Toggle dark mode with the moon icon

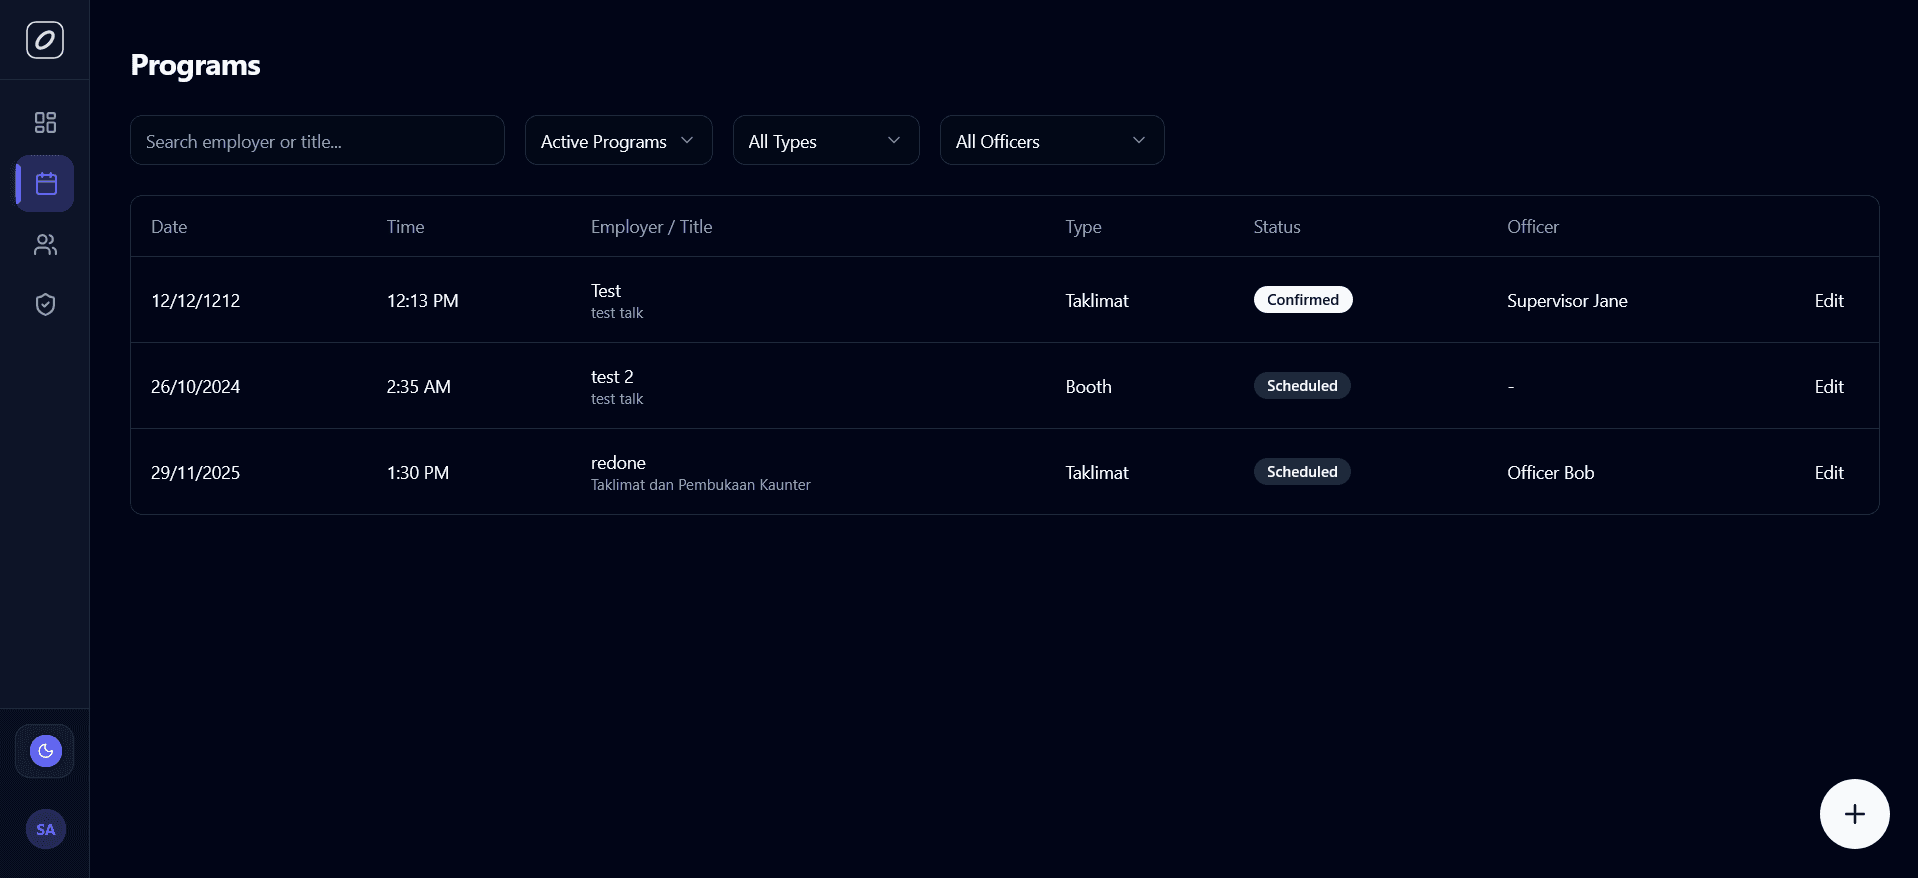point(45,751)
